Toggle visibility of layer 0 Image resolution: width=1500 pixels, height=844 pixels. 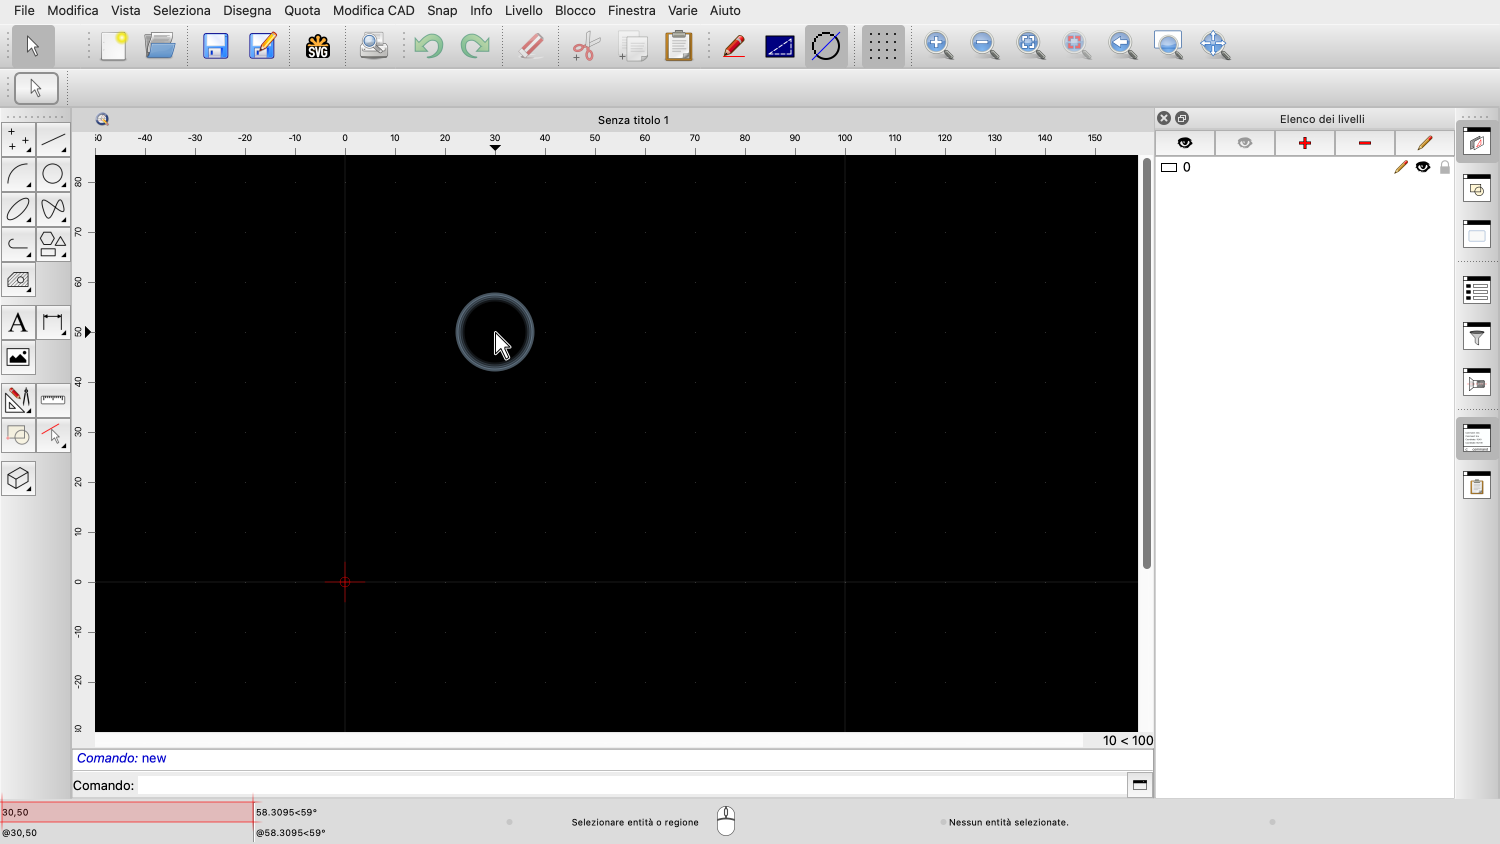(1422, 167)
